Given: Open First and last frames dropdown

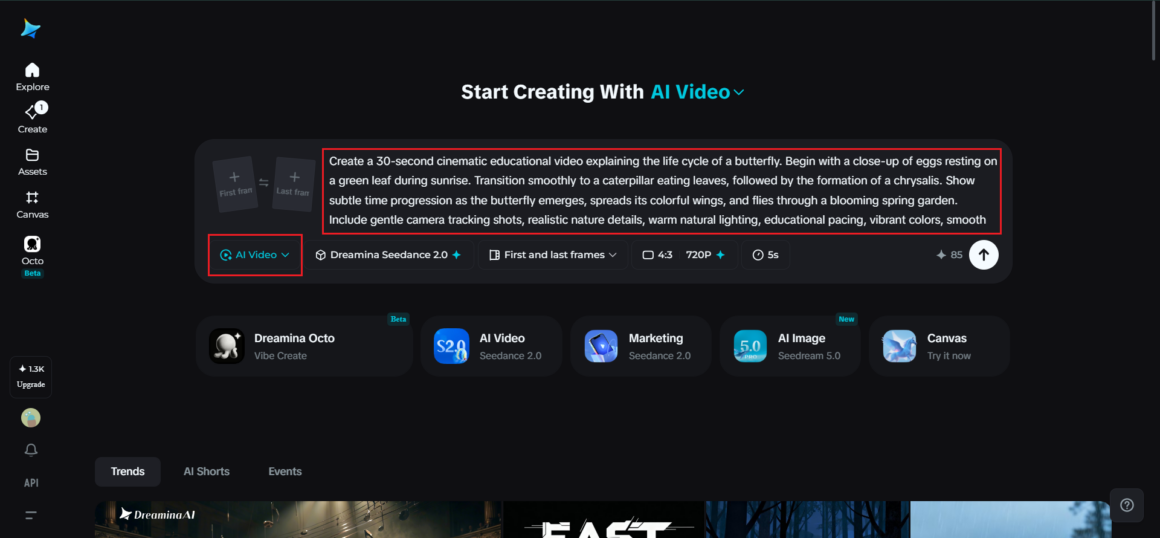Looking at the screenshot, I should pos(553,255).
